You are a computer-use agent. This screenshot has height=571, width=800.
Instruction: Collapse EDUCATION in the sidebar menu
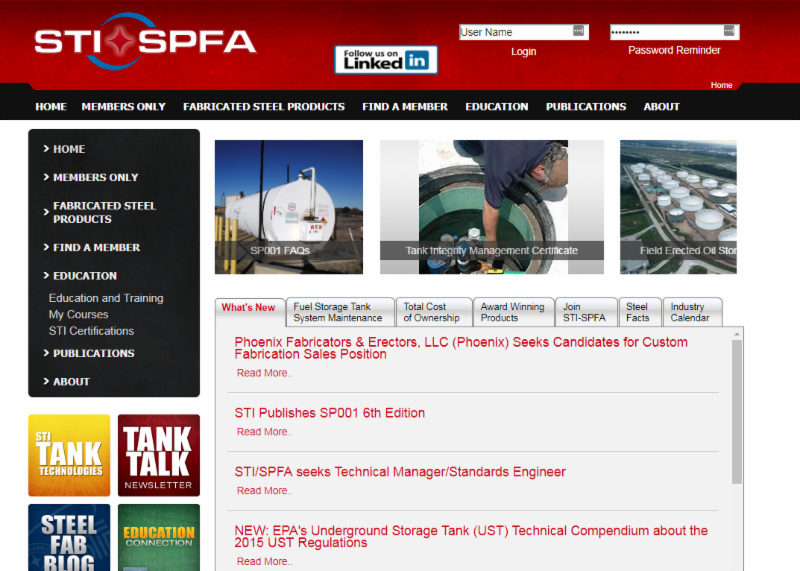pos(80,276)
